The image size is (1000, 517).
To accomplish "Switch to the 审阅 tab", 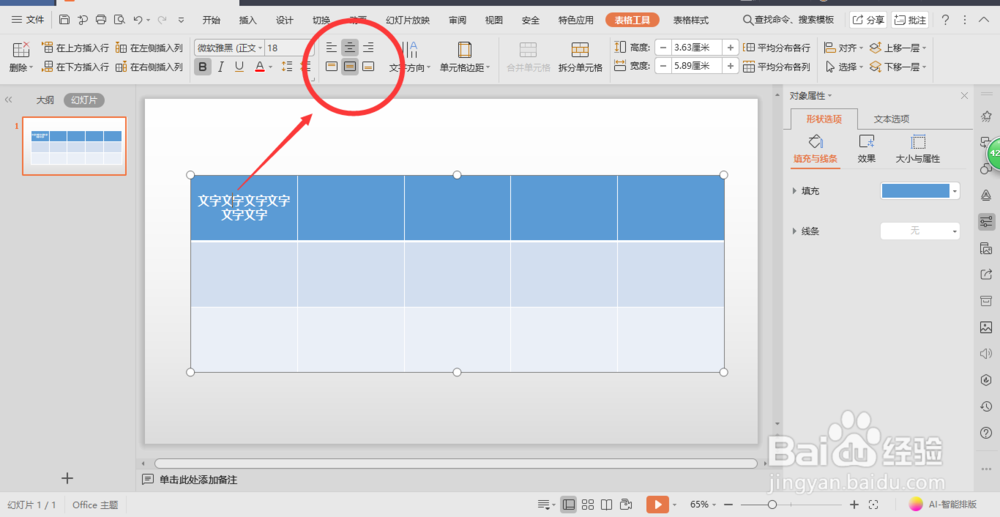I will point(457,20).
